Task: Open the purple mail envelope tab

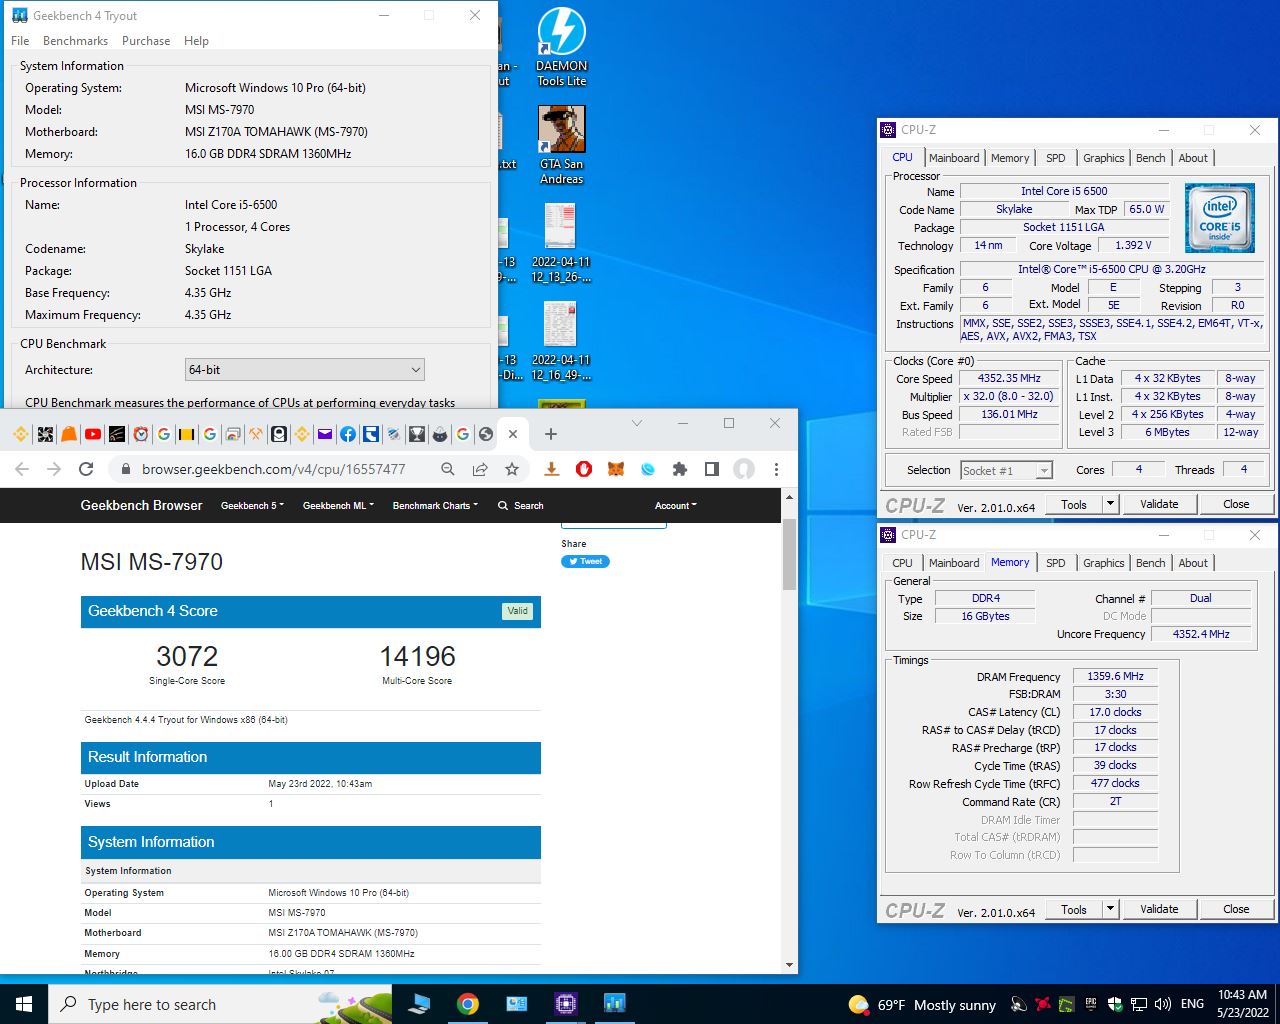Action: coord(324,434)
